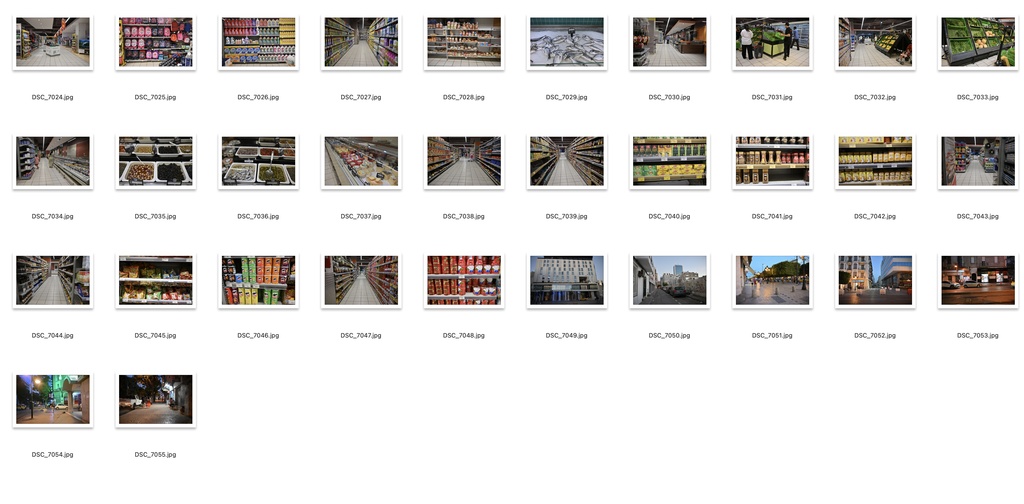Click the filename label DSC_7028.jpg
Screen dimensions: 1024x504
coord(464,97)
